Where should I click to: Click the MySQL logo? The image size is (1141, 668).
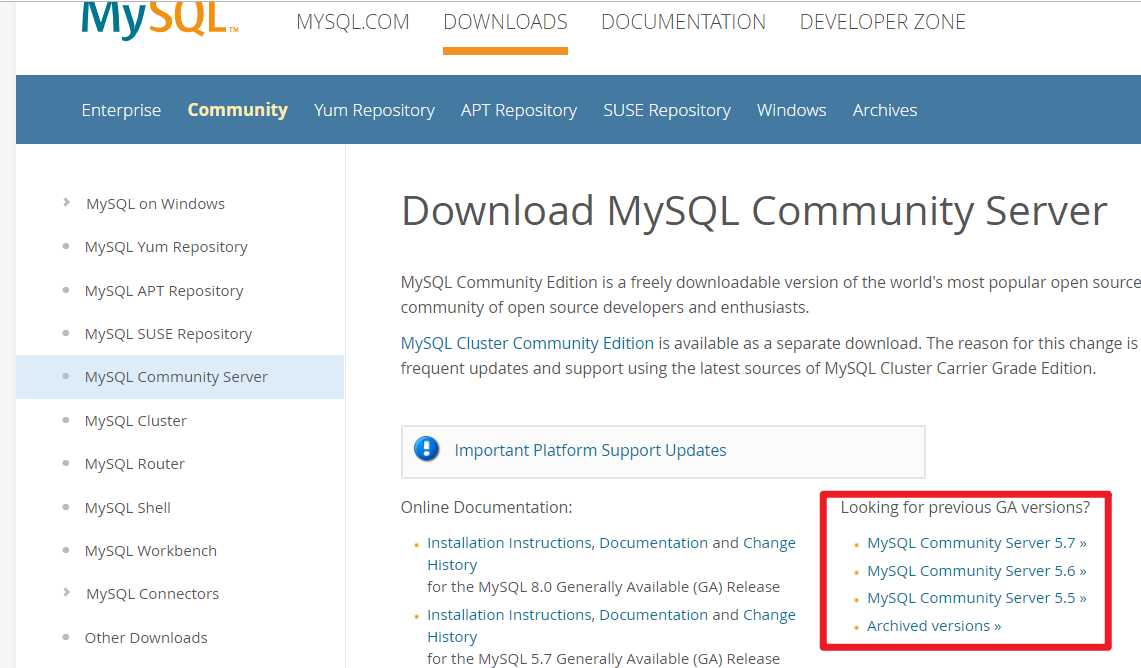tap(159, 20)
